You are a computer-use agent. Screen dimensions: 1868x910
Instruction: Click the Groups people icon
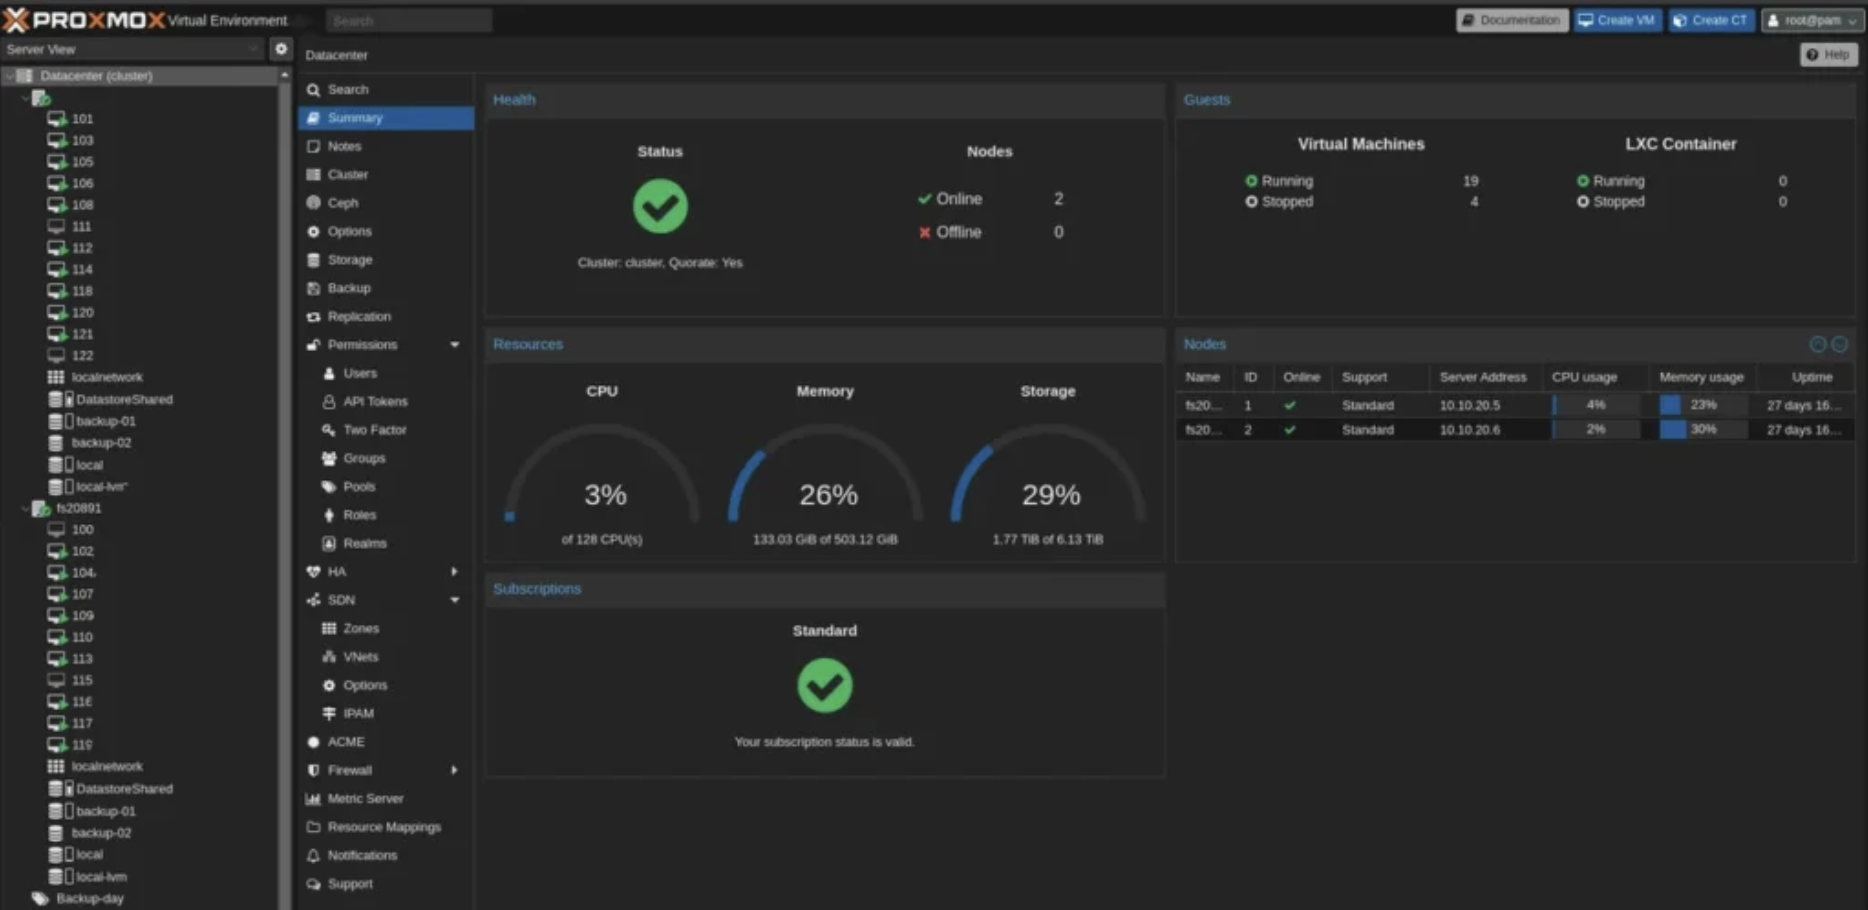tap(329, 458)
